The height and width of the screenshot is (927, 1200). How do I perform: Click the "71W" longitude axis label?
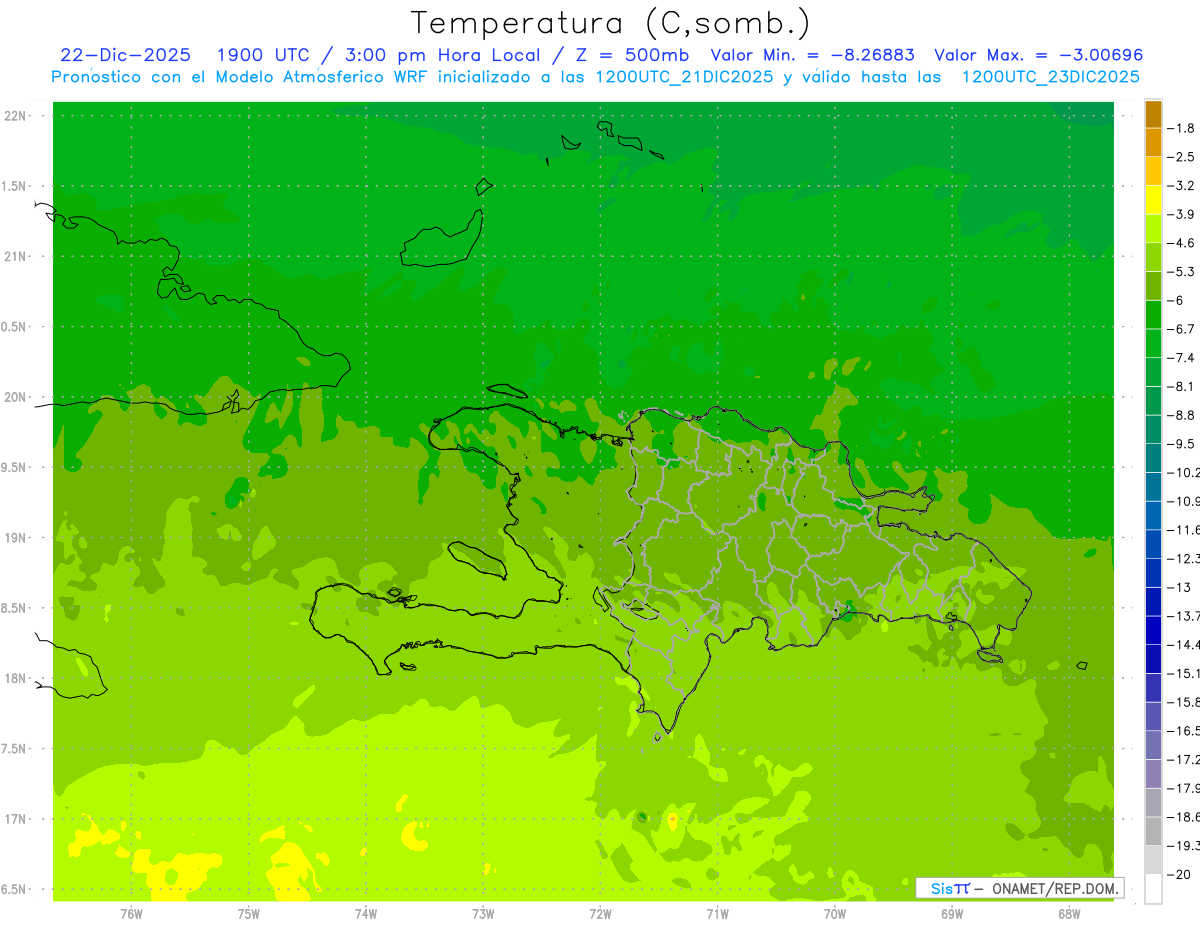point(717,914)
